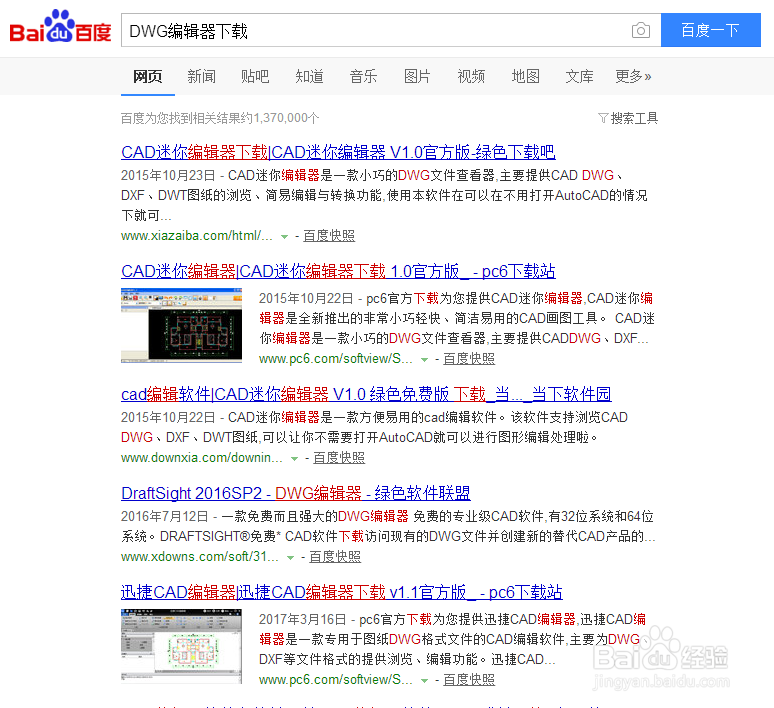Open DraftSight 2016SP2 DWG编辑器 result

coord(296,493)
